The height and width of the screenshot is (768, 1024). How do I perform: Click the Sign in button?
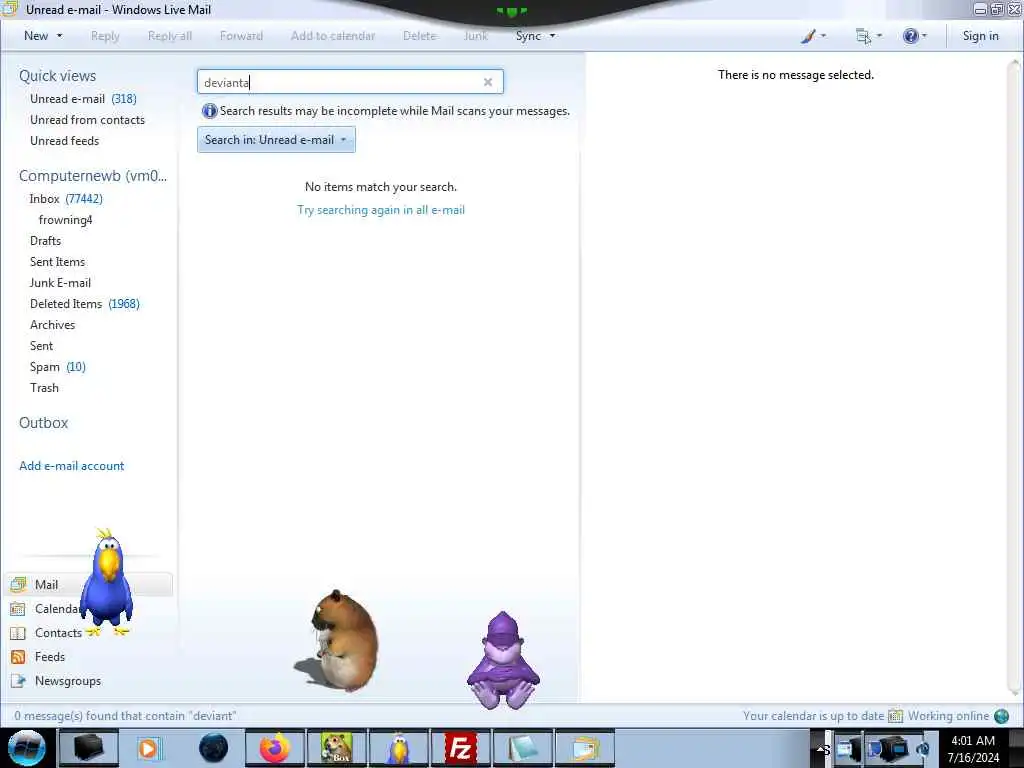[x=980, y=36]
